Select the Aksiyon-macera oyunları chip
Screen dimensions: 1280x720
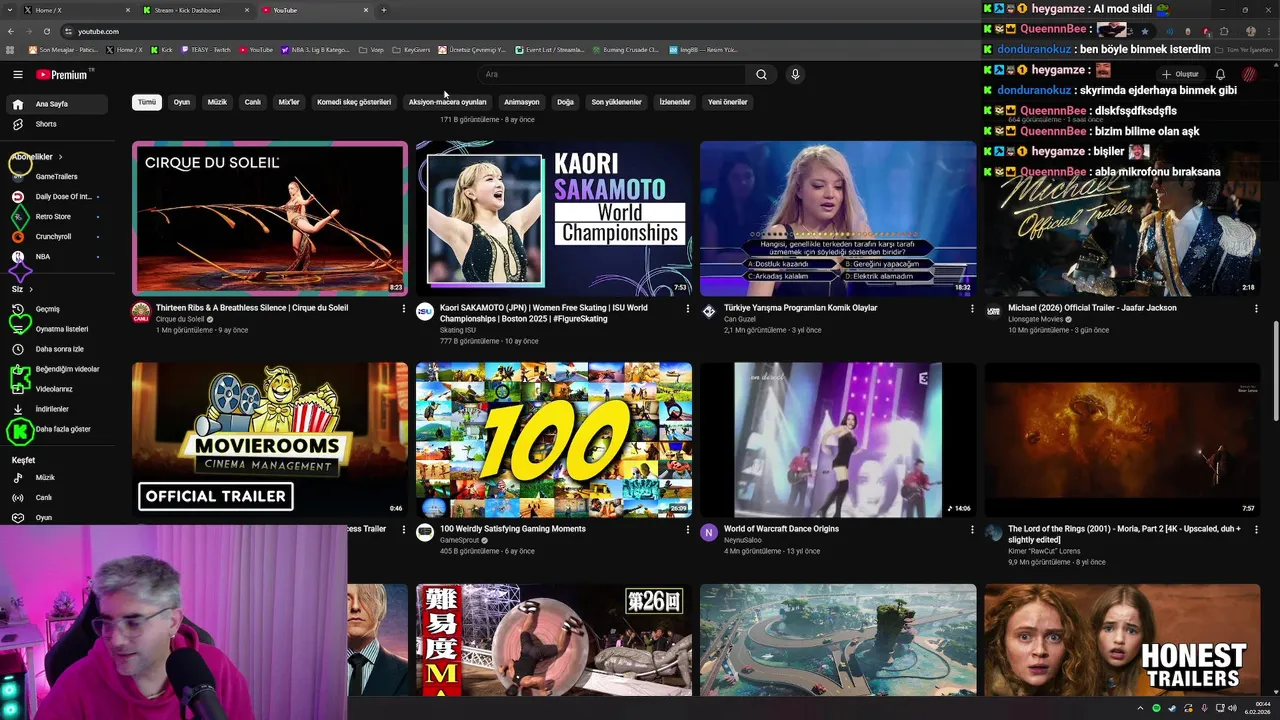(x=447, y=102)
